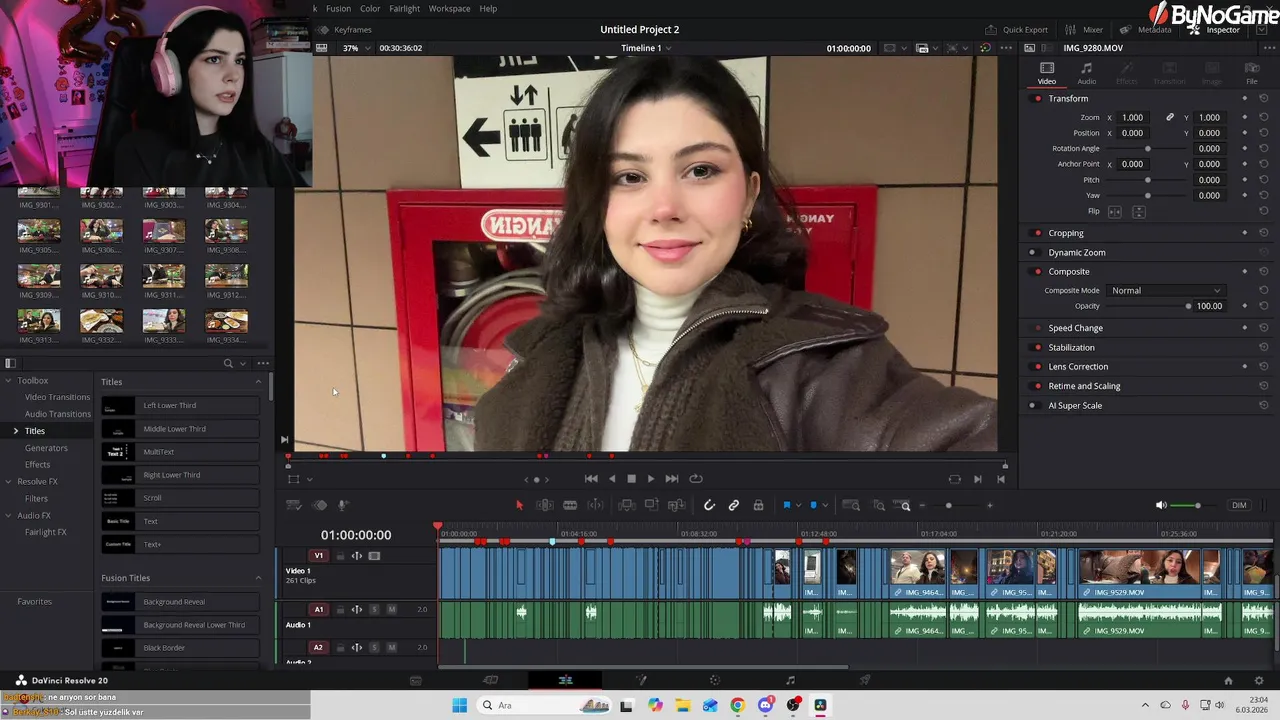Select the arrow Selection Mode tool
1280x720 pixels.
coord(519,505)
